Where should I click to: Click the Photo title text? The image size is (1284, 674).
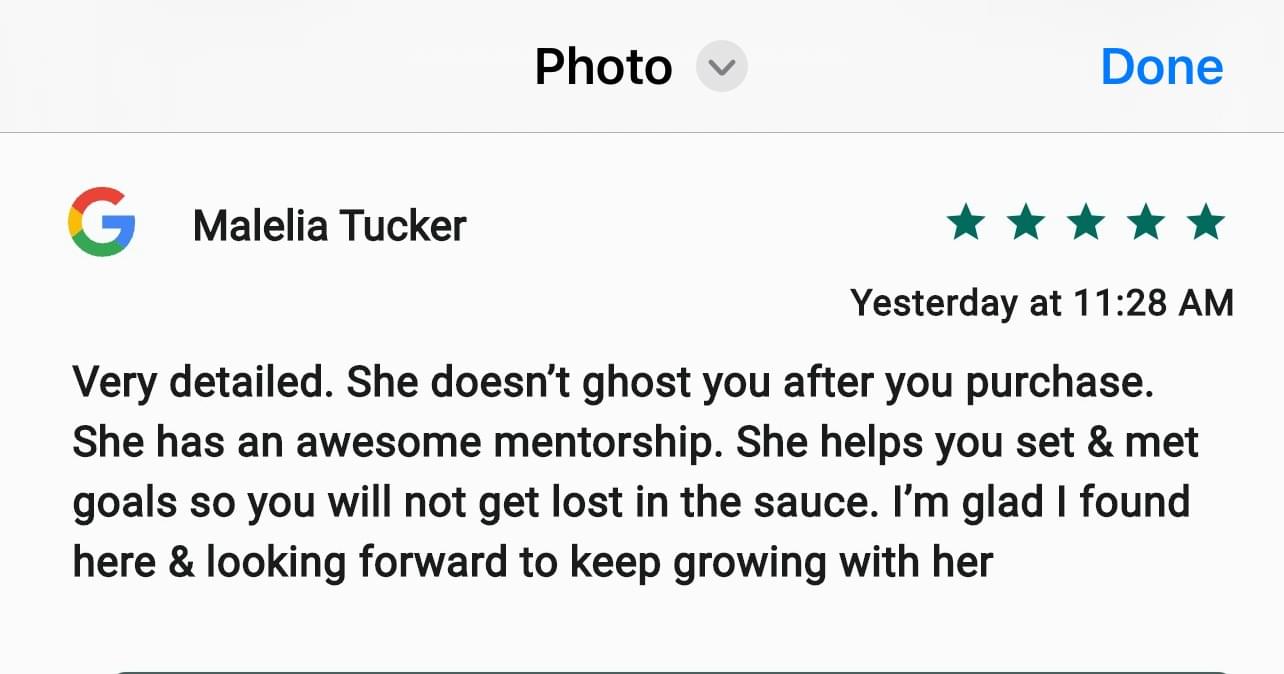click(x=603, y=67)
